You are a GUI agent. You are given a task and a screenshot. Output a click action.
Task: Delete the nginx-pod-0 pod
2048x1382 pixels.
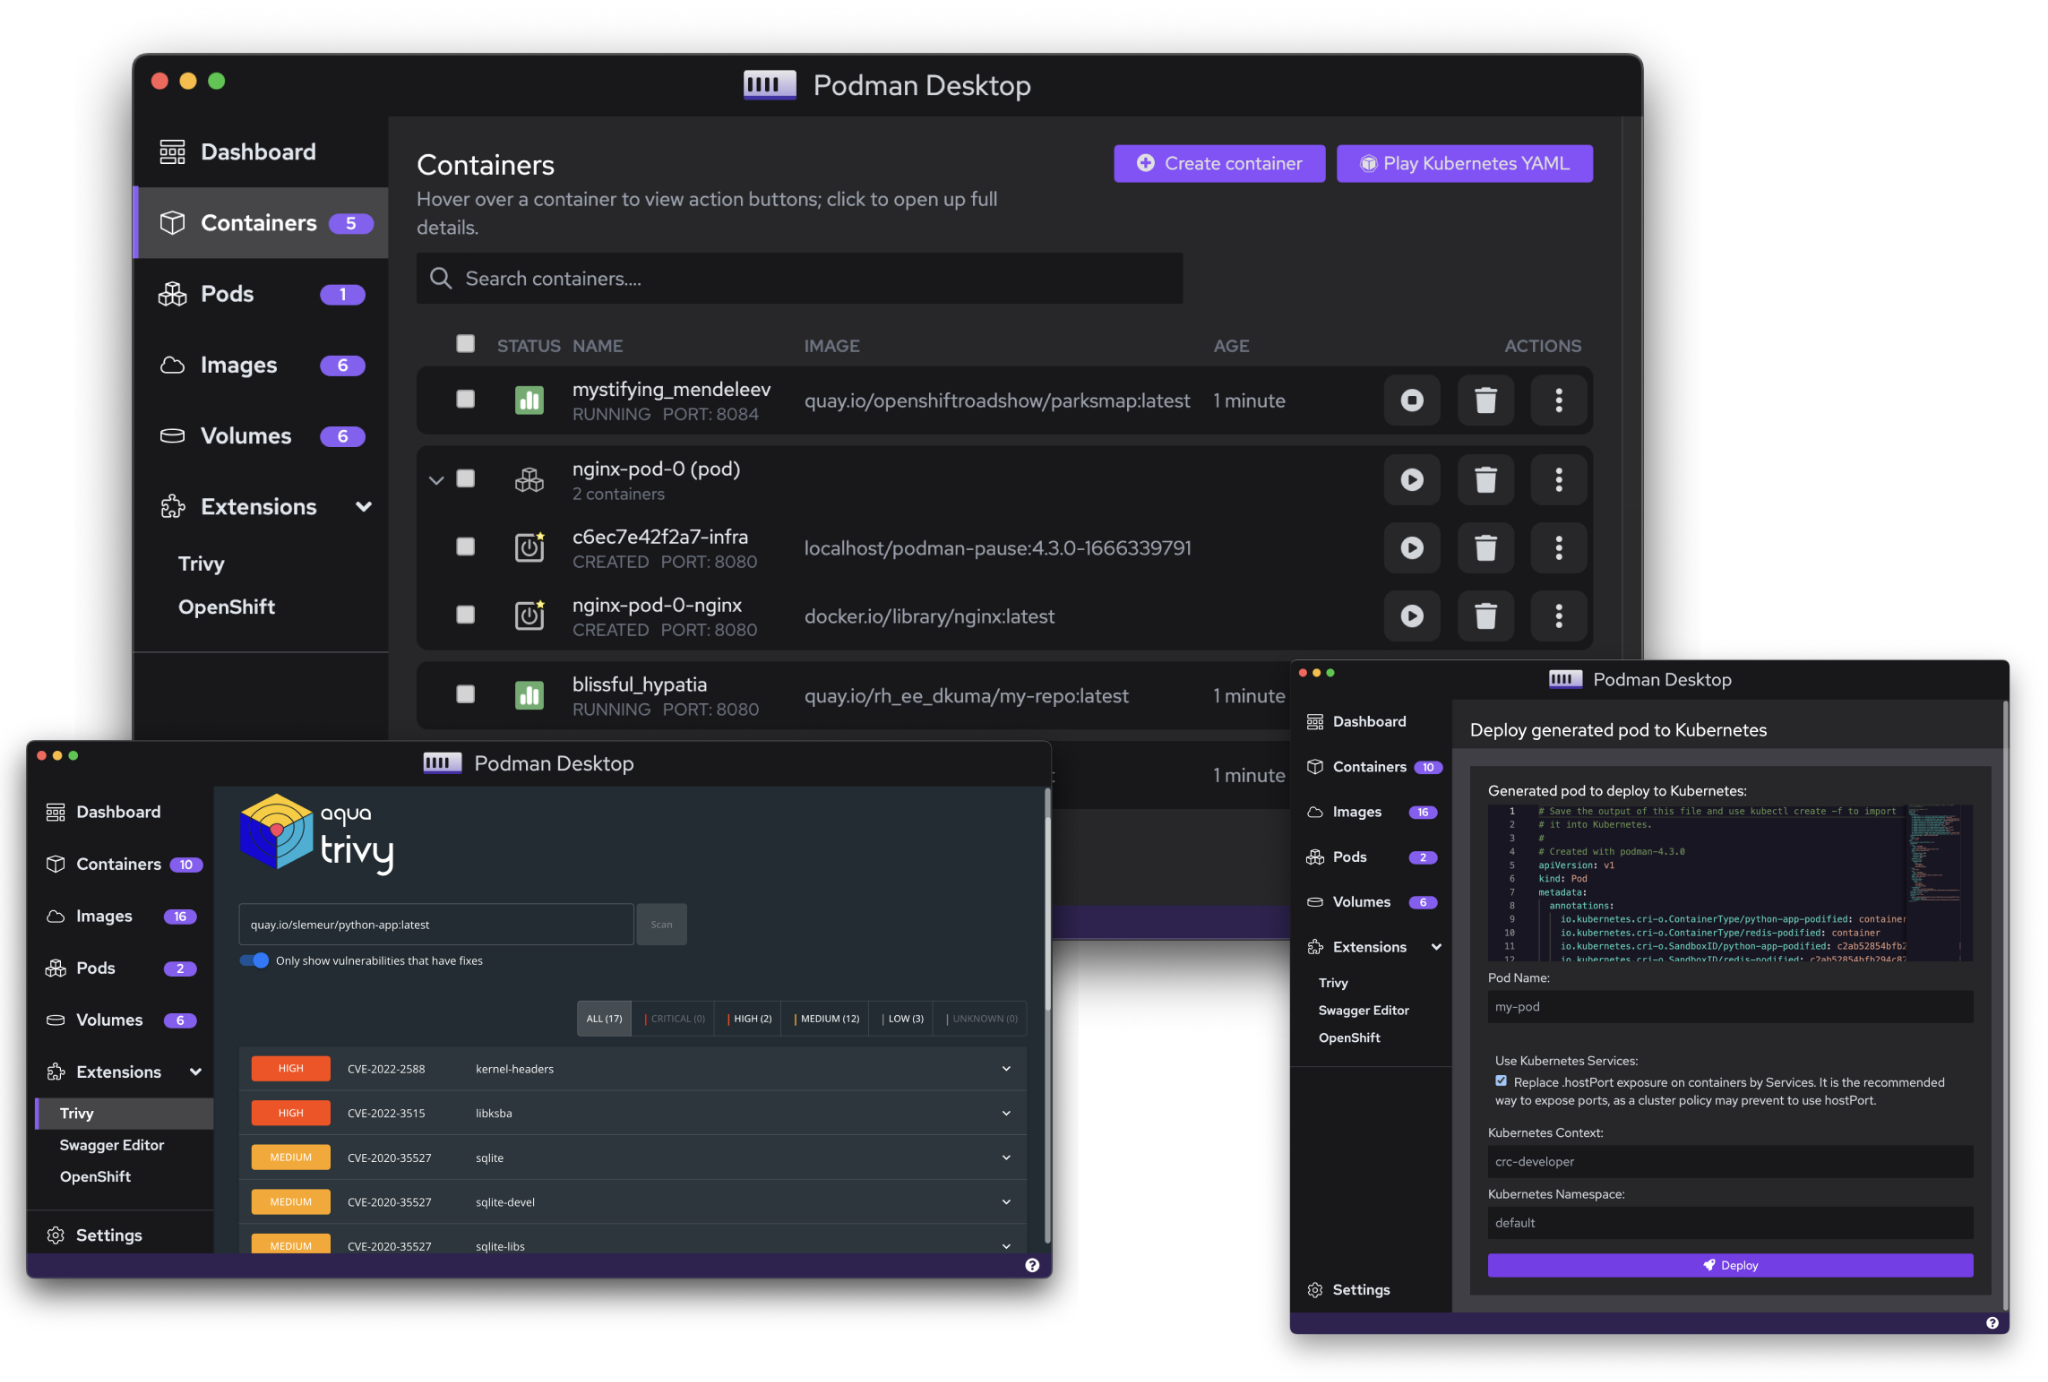(x=1485, y=480)
